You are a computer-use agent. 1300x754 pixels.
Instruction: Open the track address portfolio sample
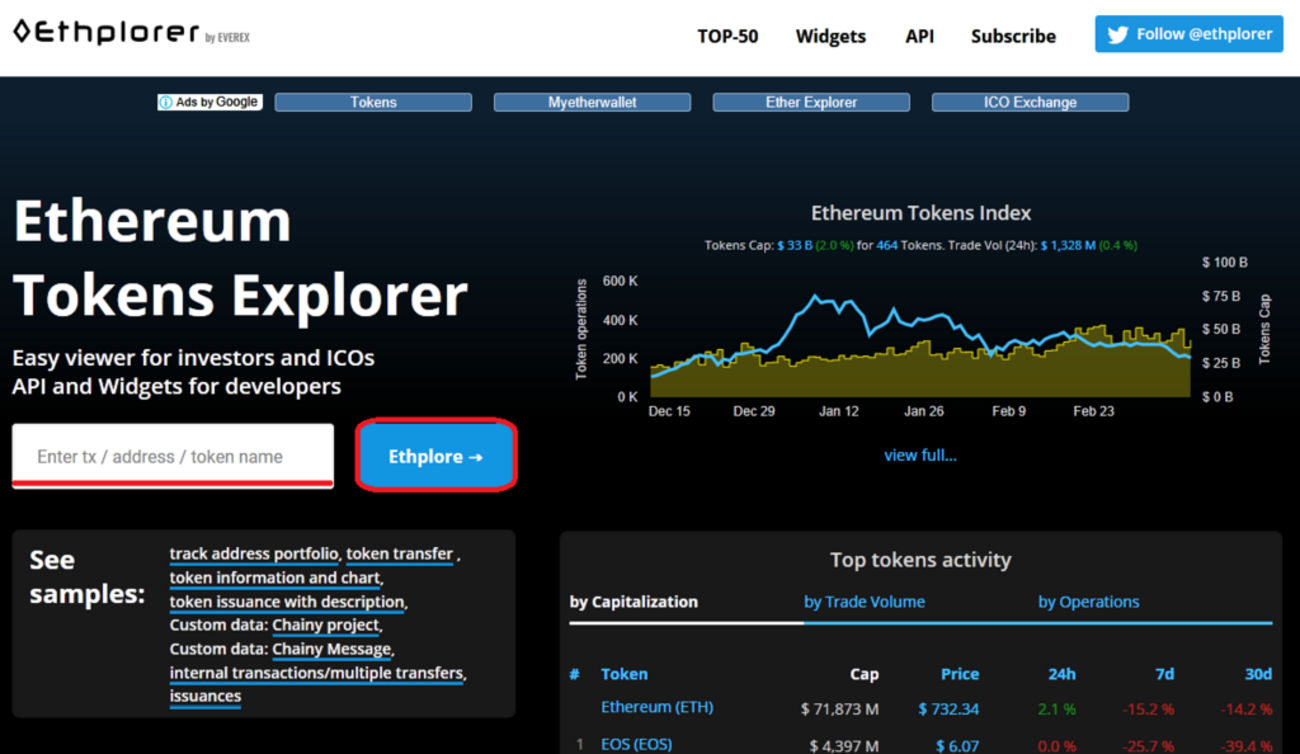pyautogui.click(x=253, y=553)
